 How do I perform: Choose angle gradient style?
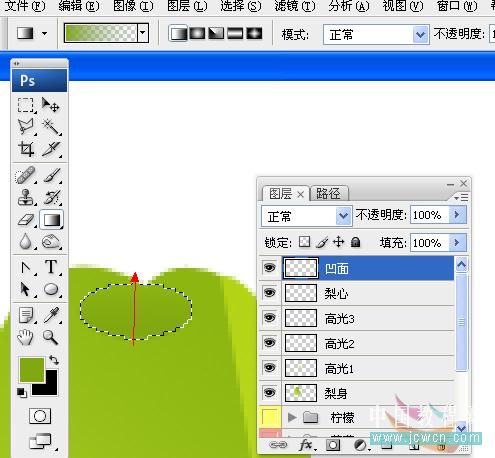pyautogui.click(x=216, y=34)
